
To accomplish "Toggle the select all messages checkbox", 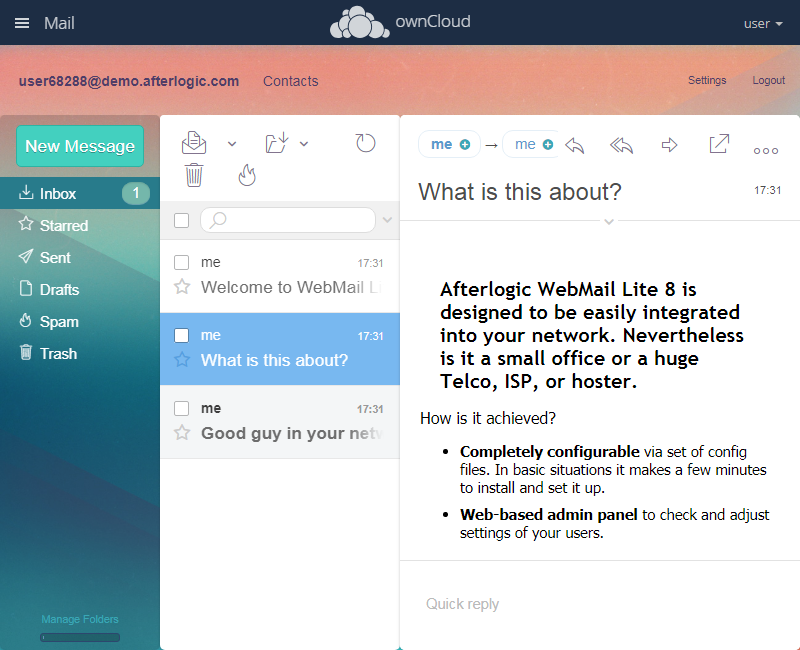I will pos(182,220).
